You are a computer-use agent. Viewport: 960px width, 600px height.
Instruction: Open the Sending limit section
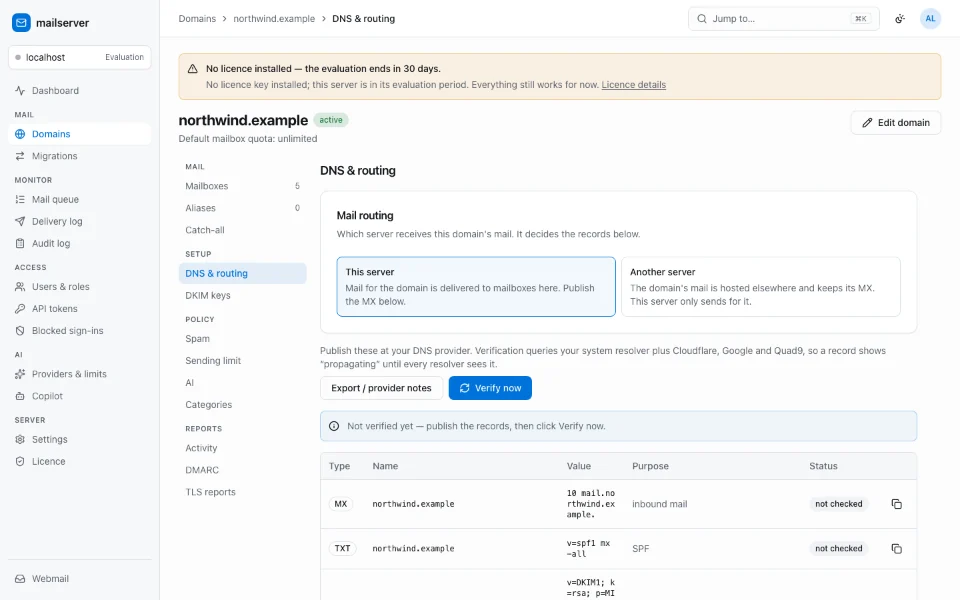pyautogui.click(x=242, y=361)
